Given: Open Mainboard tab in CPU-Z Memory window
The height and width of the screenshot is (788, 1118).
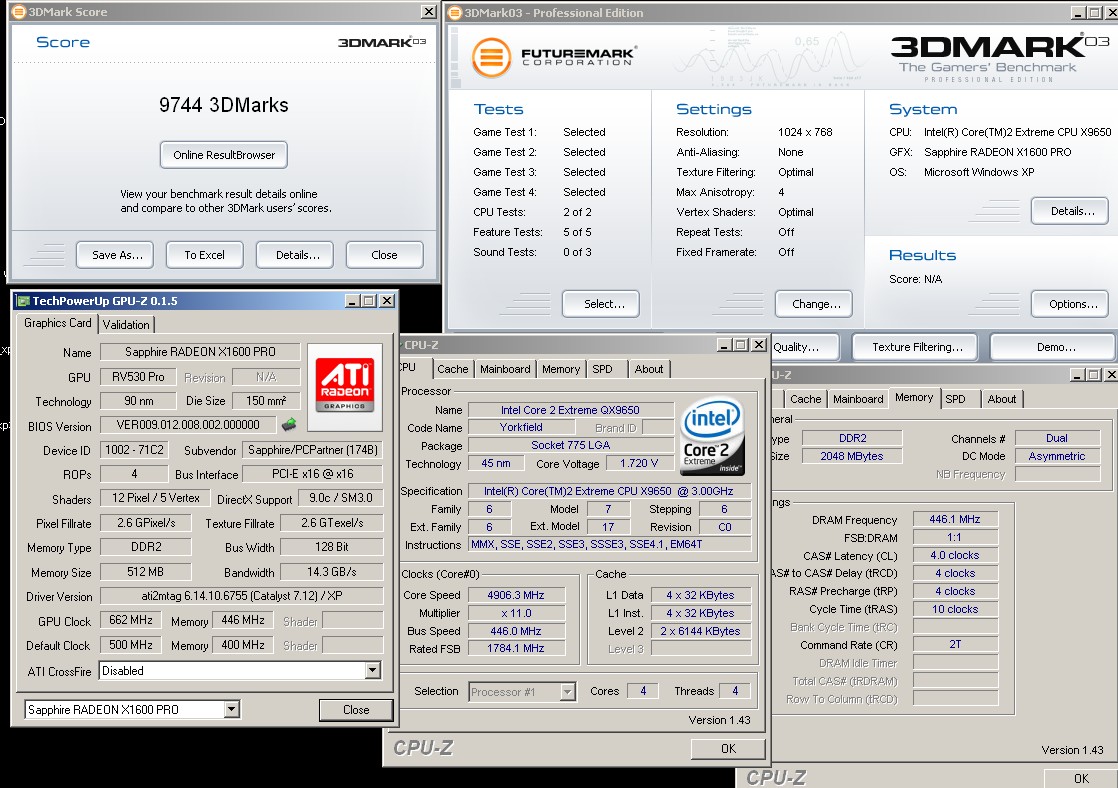Looking at the screenshot, I should pos(858,399).
